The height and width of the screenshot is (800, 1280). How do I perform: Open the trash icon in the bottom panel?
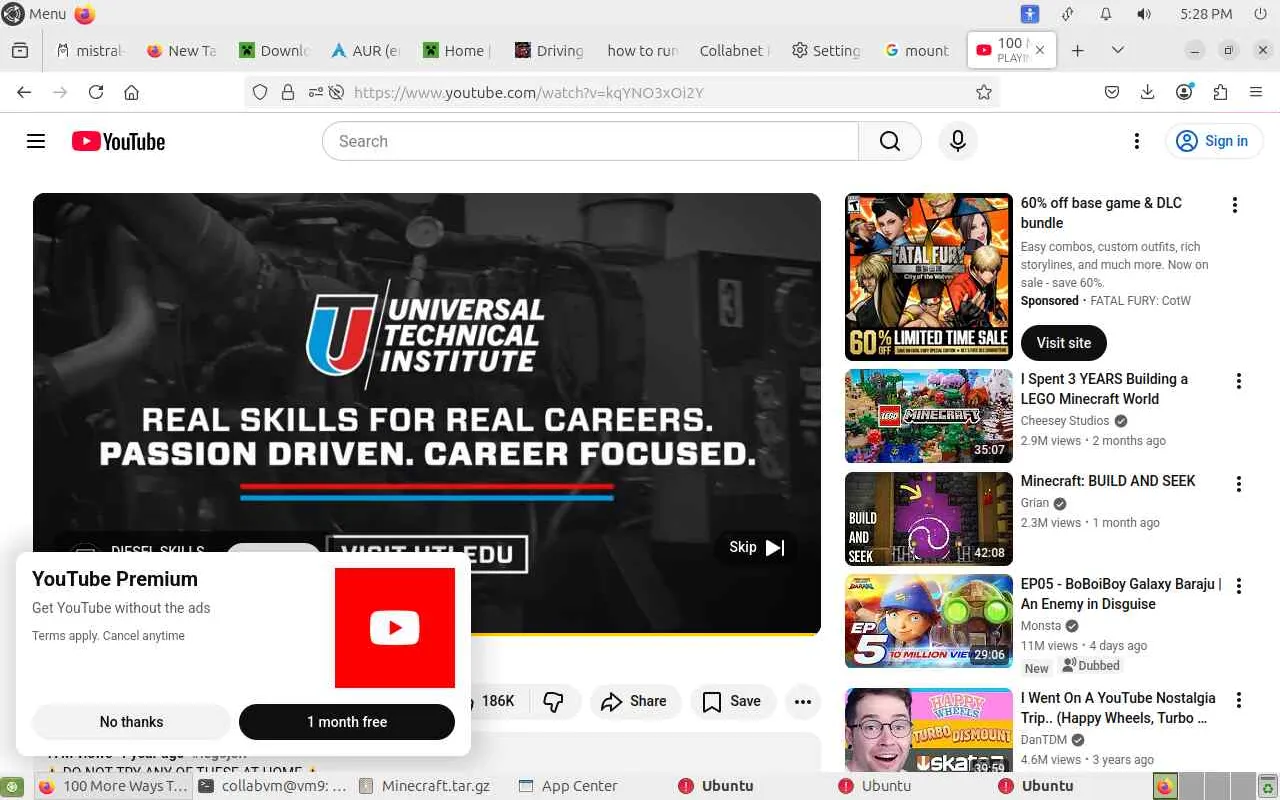pos(1267,786)
